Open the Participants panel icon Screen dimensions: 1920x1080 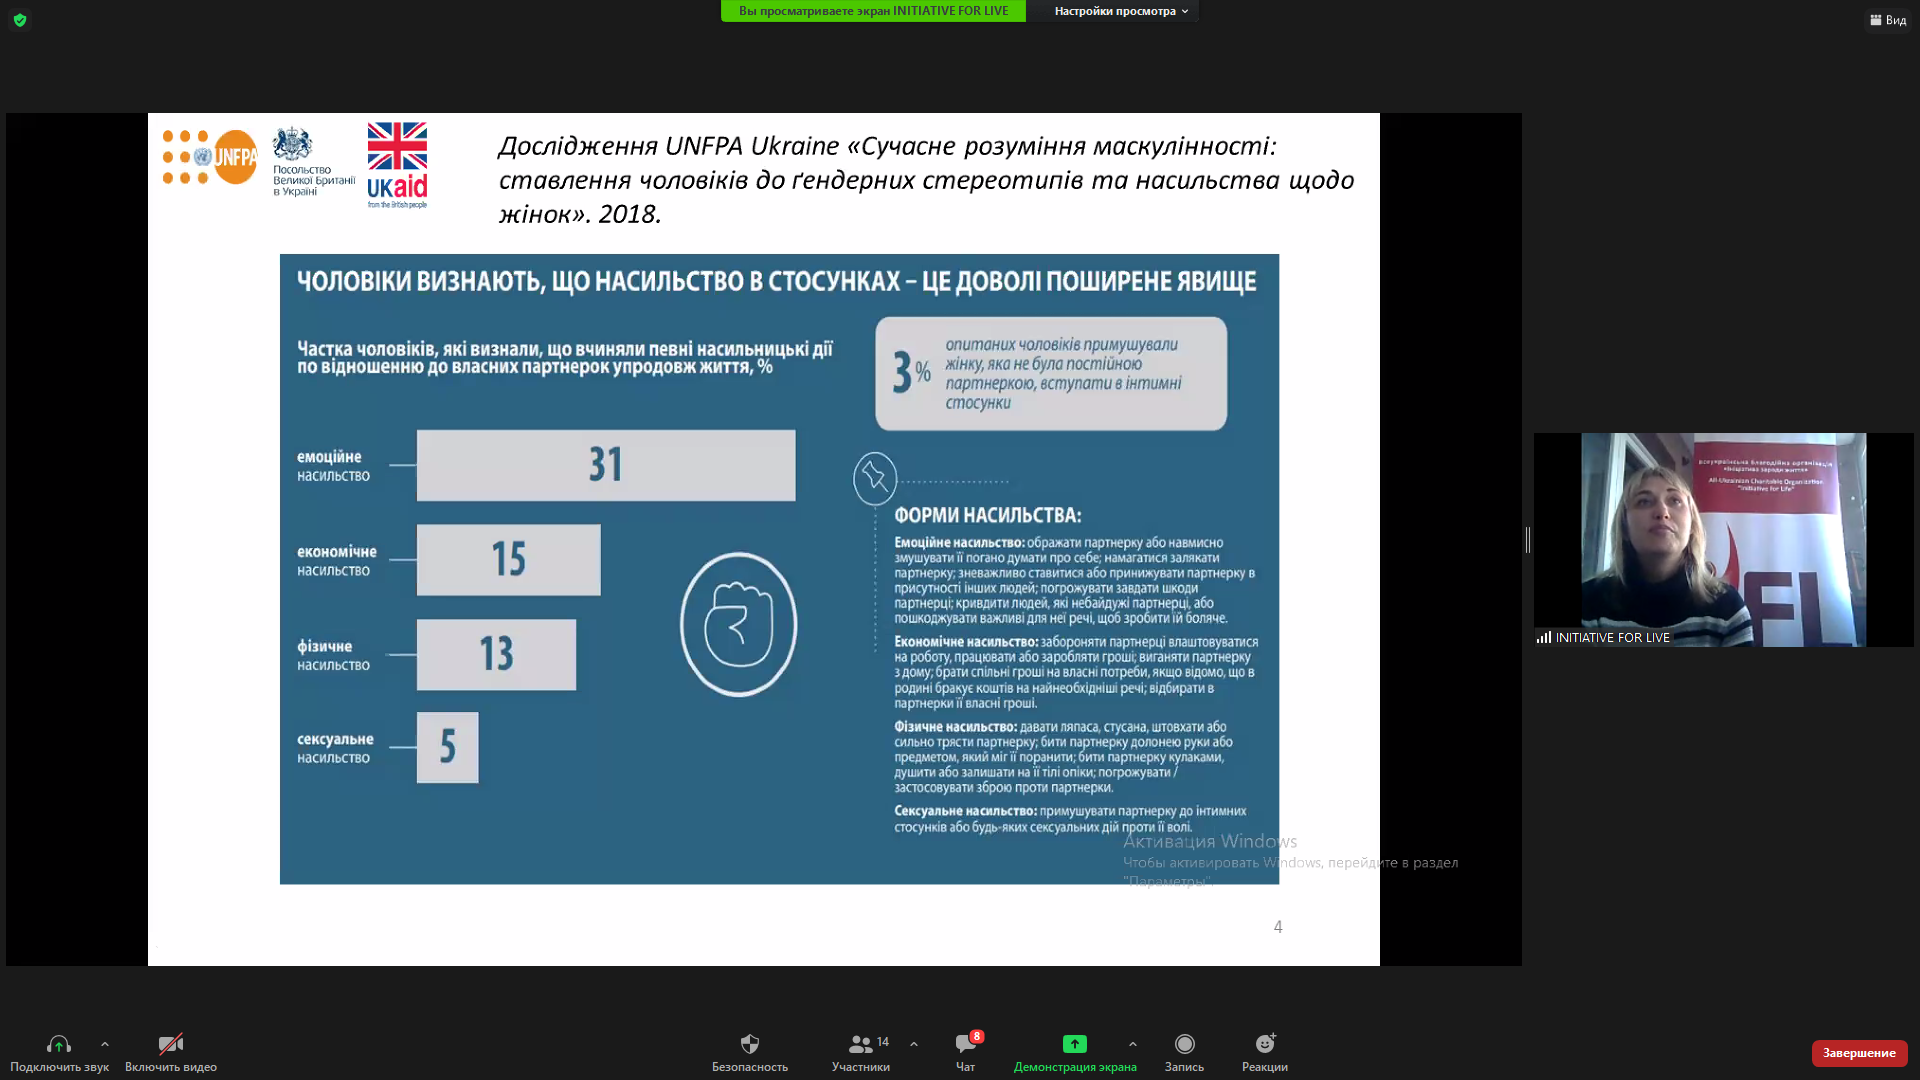point(859,1044)
